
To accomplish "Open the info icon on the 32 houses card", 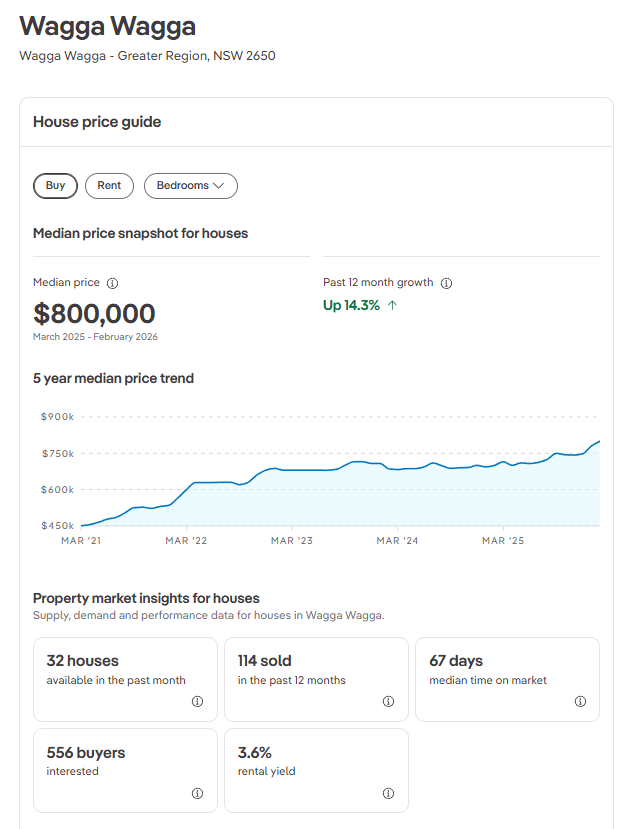I will [199, 701].
